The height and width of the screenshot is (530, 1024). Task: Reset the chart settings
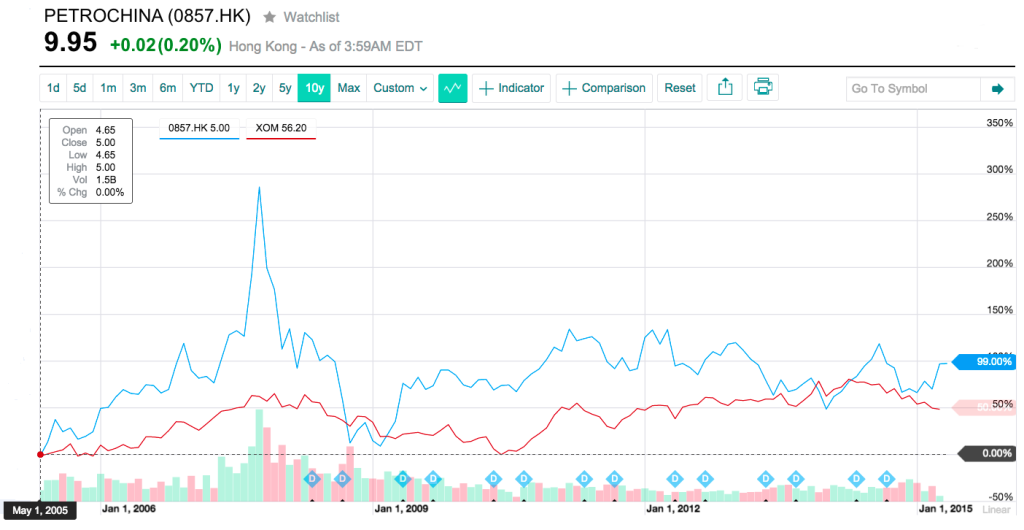pyautogui.click(x=680, y=88)
